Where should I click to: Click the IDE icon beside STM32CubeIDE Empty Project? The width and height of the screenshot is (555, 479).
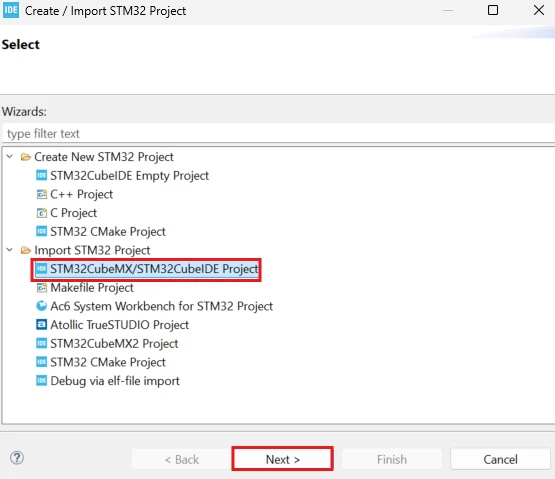[41, 176]
